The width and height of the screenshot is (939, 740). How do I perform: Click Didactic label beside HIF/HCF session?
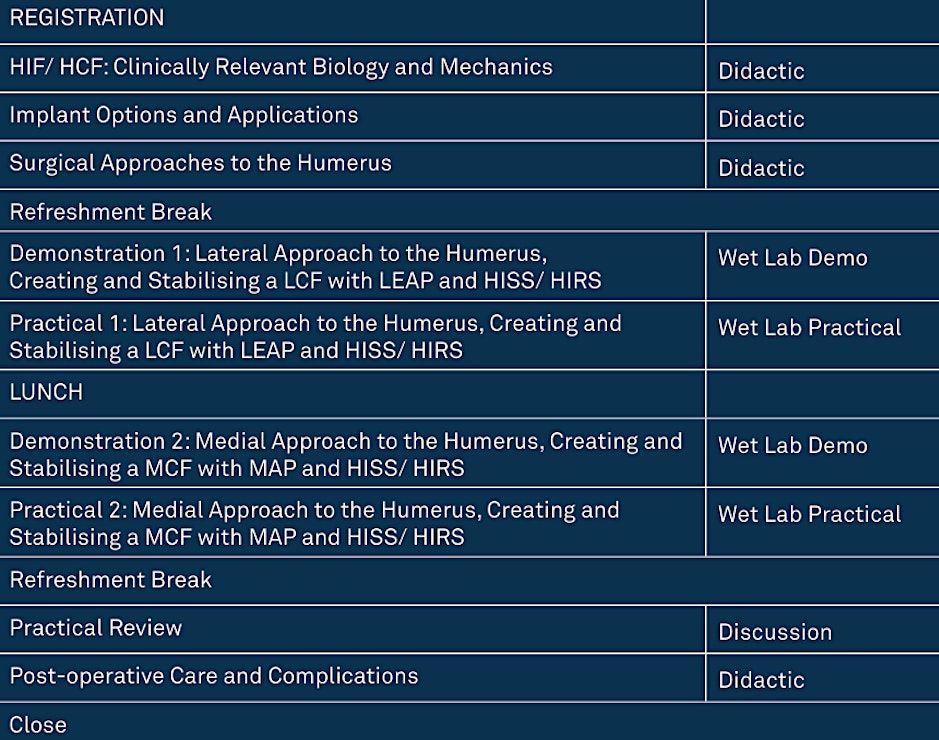tap(761, 71)
